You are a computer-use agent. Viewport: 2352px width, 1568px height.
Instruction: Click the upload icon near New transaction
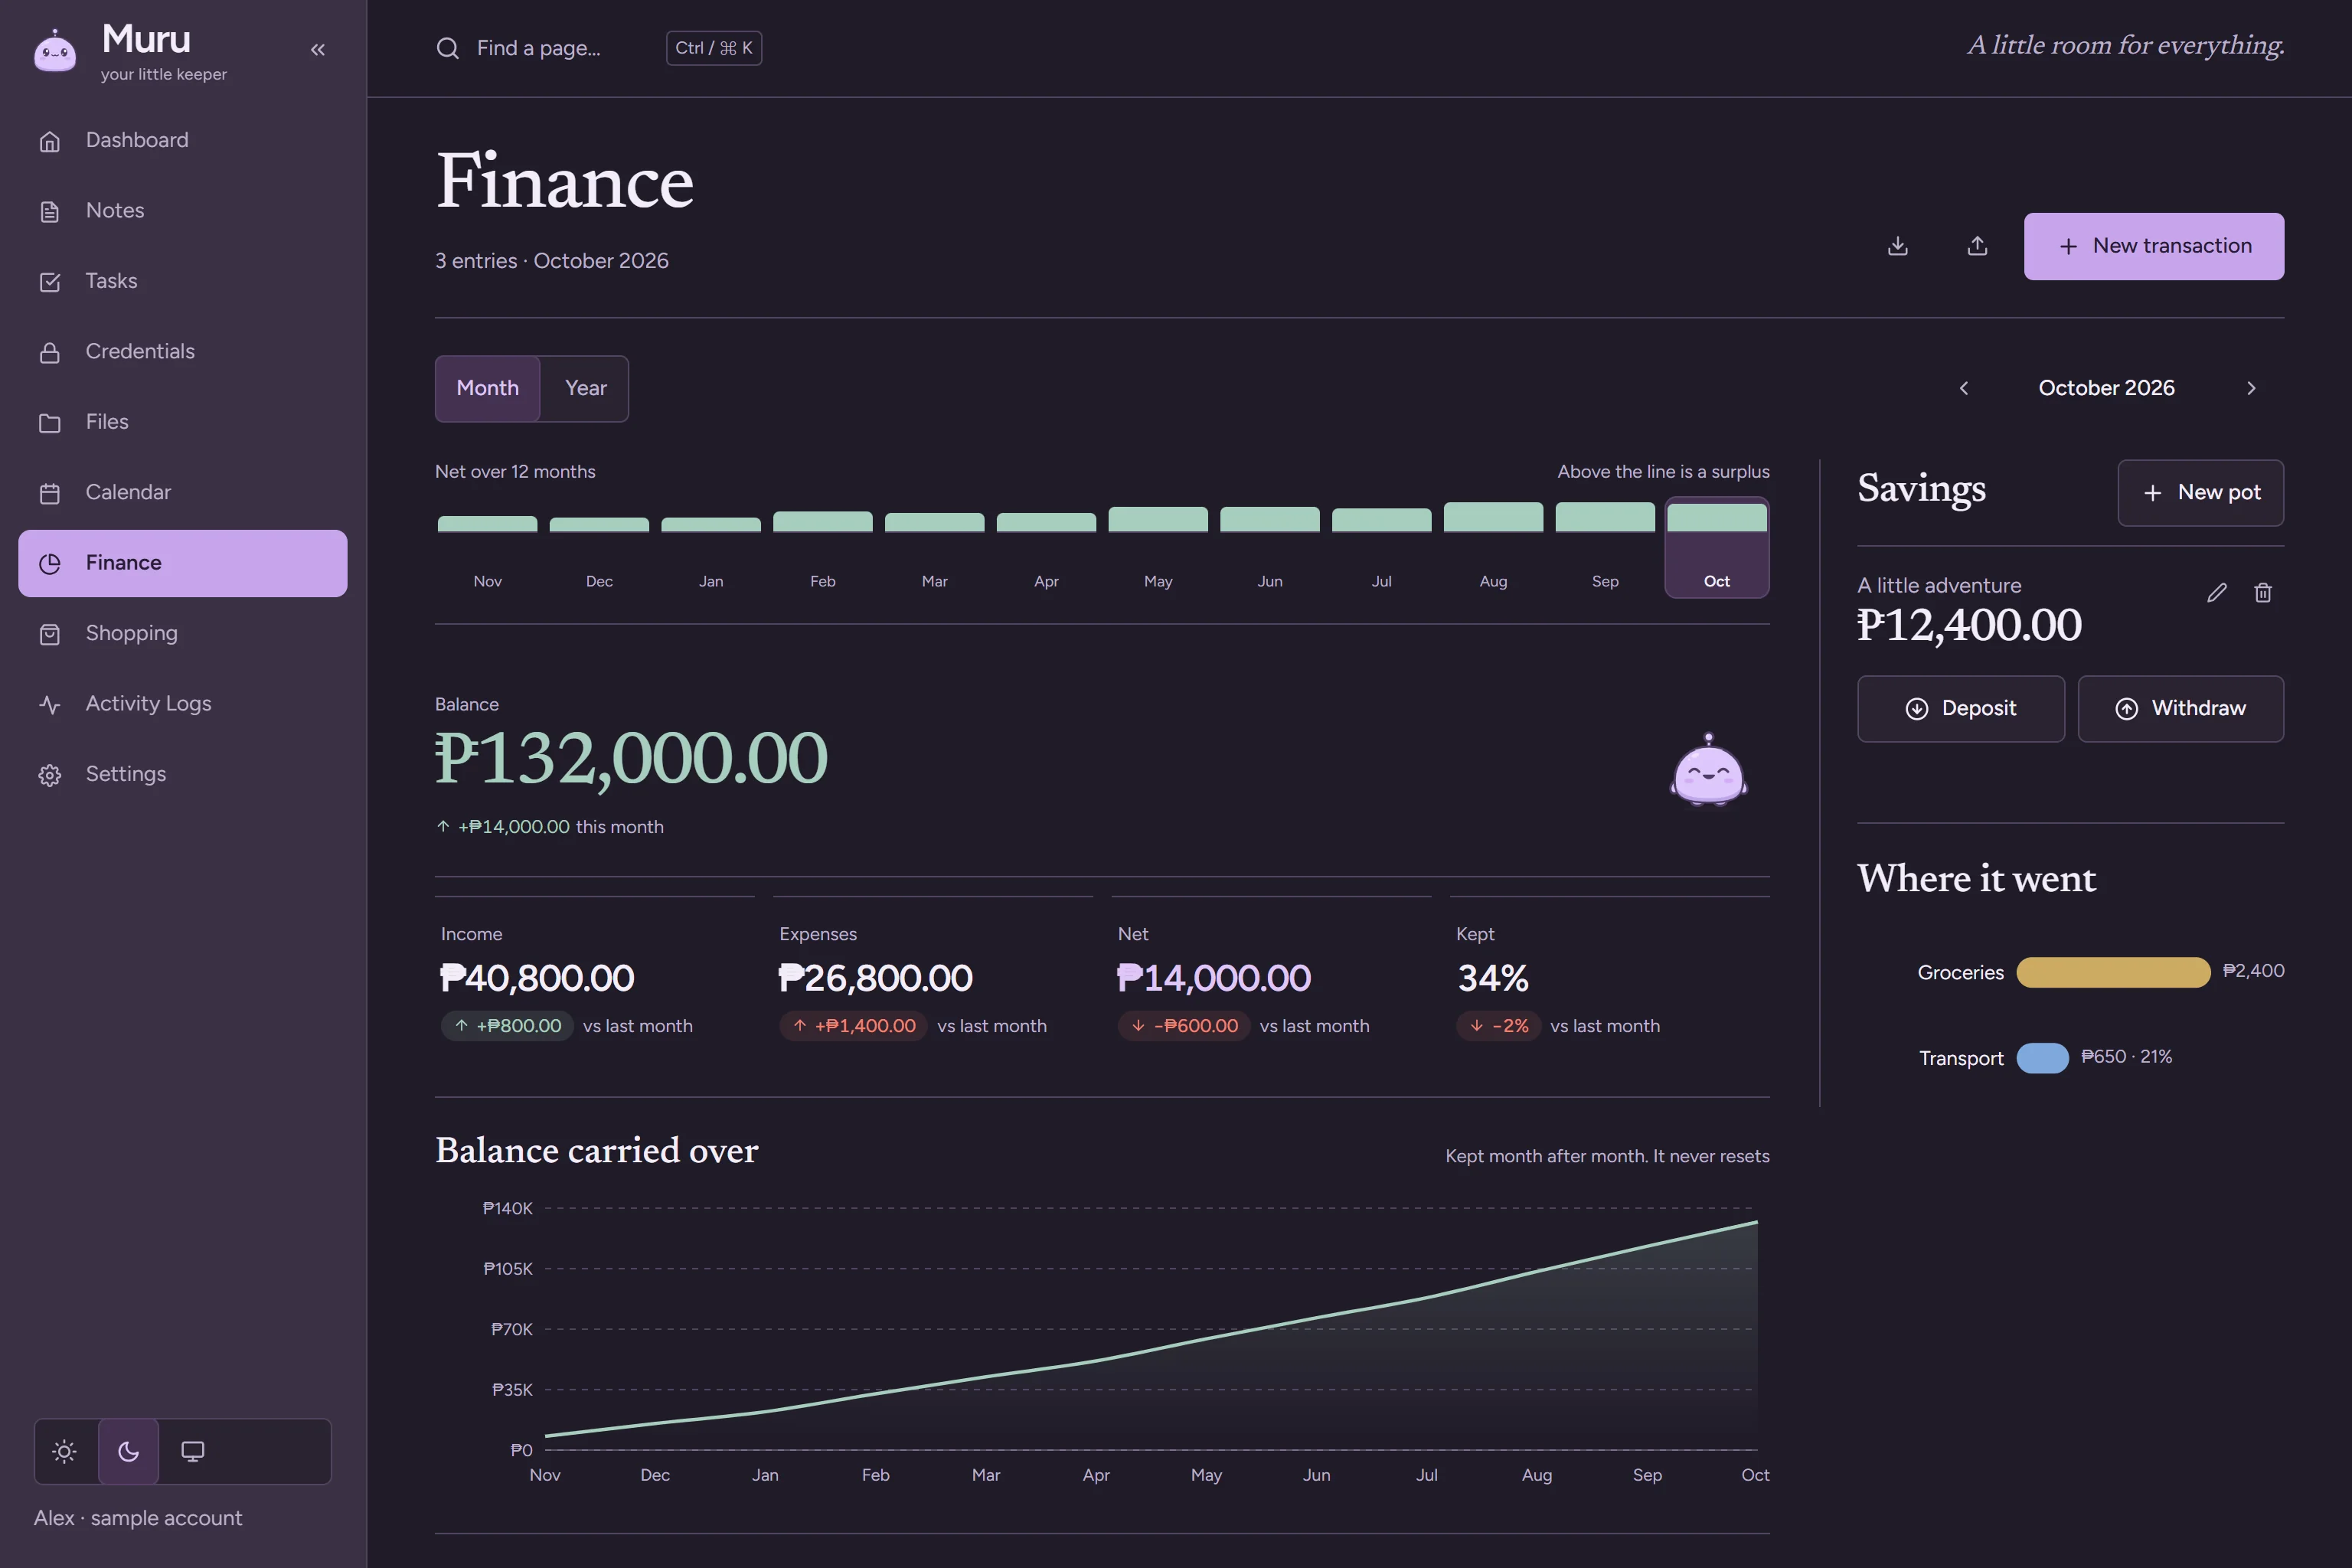(x=1977, y=246)
